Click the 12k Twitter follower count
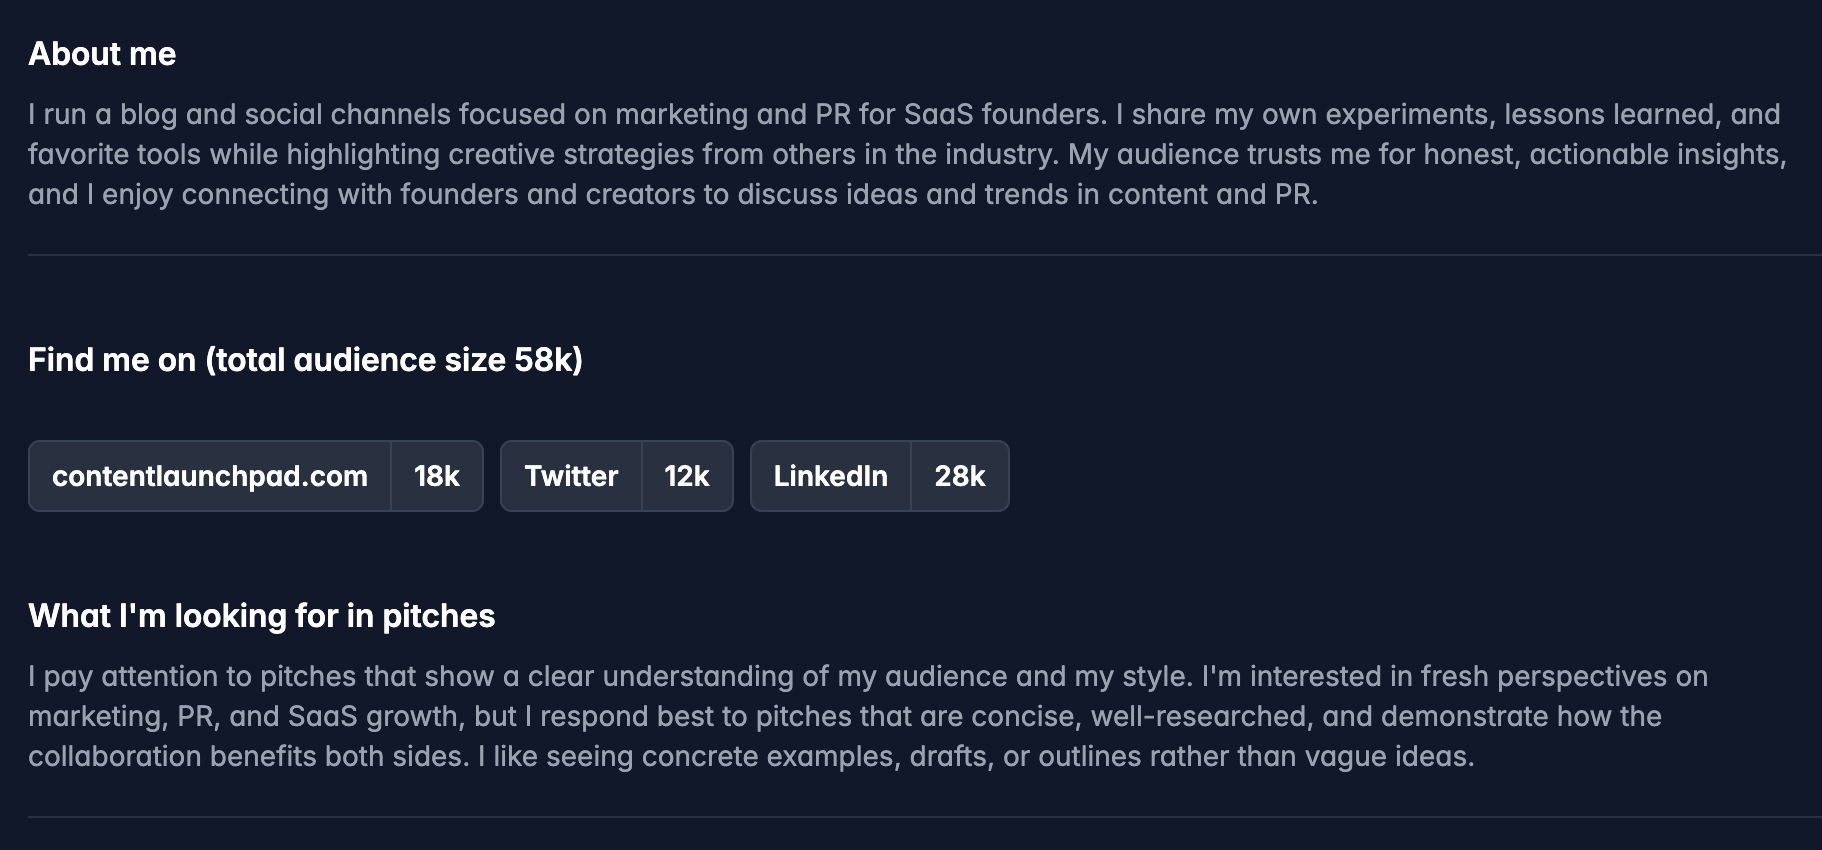 pos(687,476)
